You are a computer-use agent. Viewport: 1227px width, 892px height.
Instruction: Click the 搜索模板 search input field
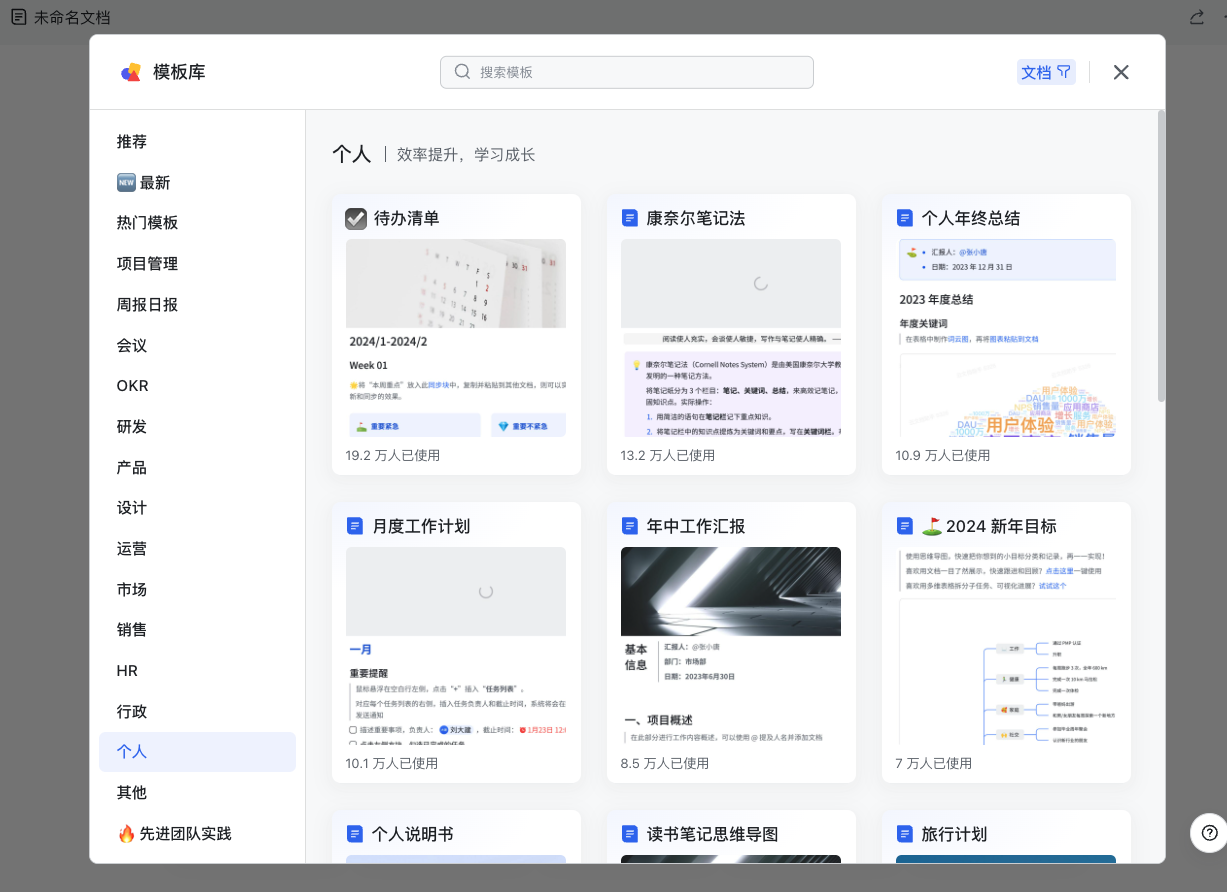click(x=640, y=72)
